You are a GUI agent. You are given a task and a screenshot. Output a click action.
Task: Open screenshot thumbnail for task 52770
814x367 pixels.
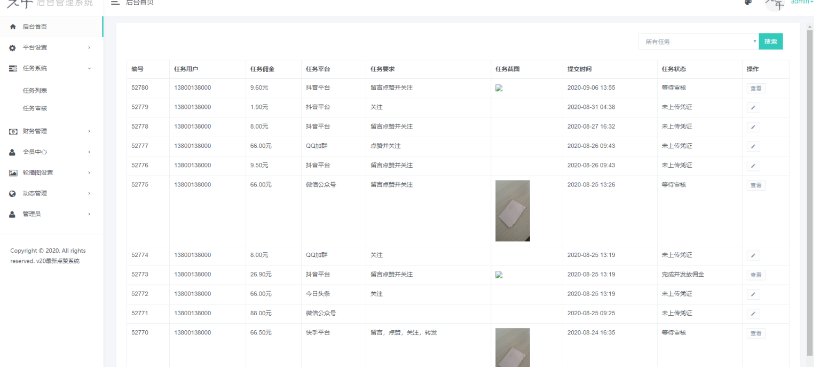[512, 347]
